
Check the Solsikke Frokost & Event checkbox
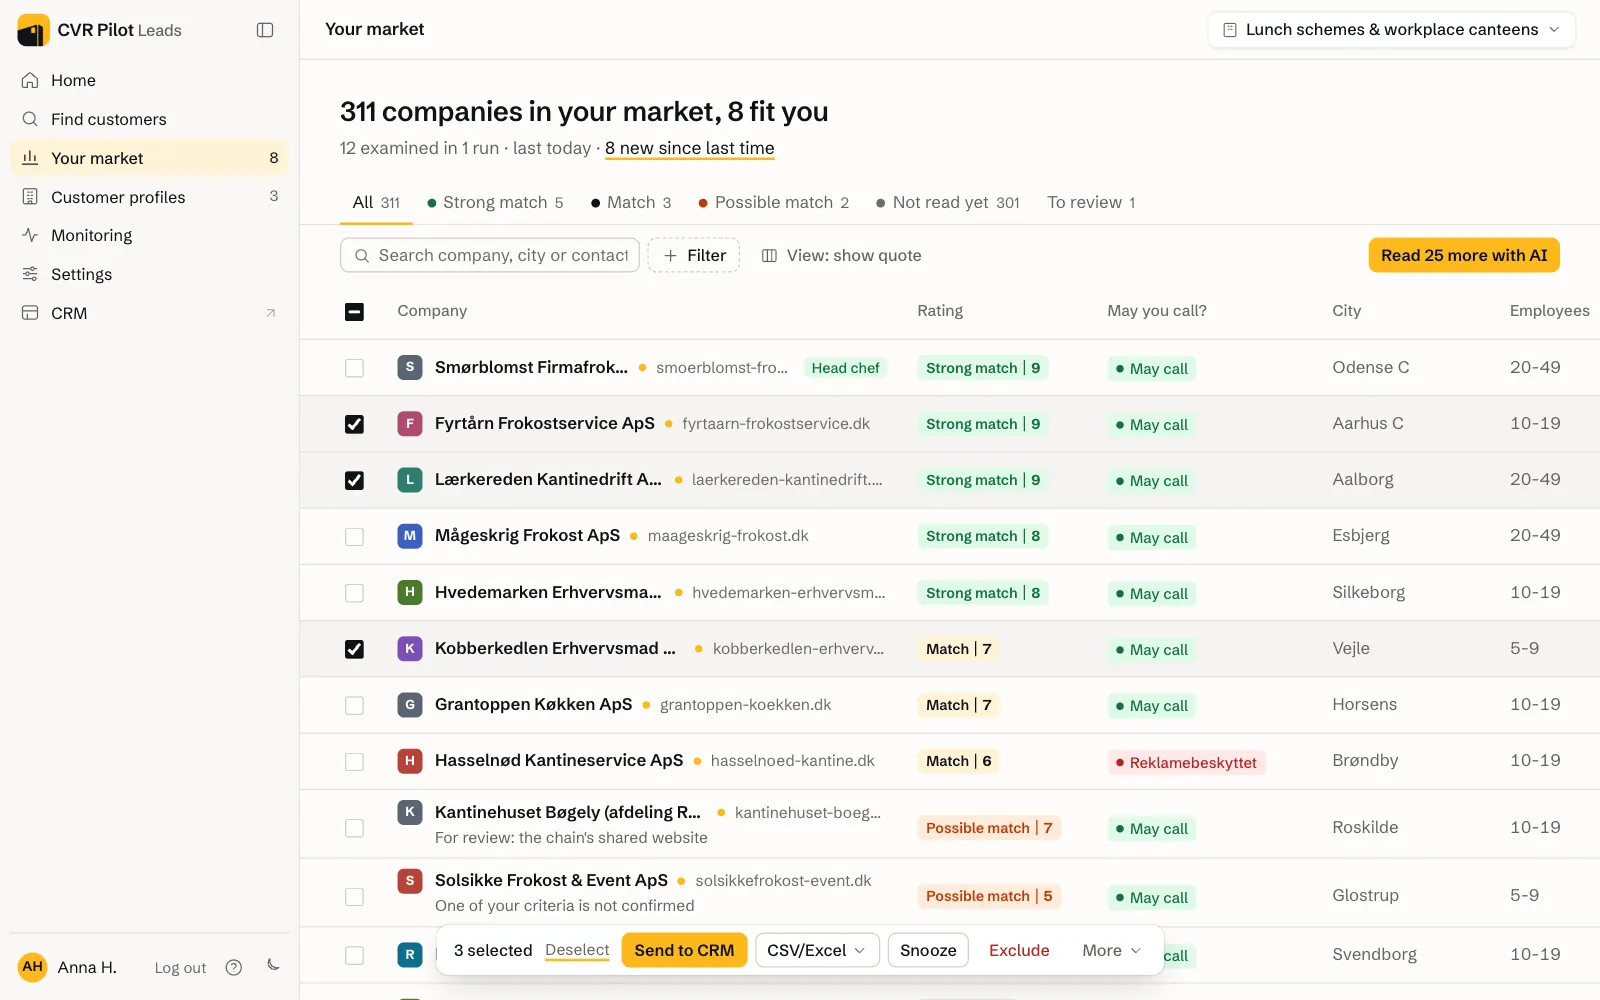[354, 897]
